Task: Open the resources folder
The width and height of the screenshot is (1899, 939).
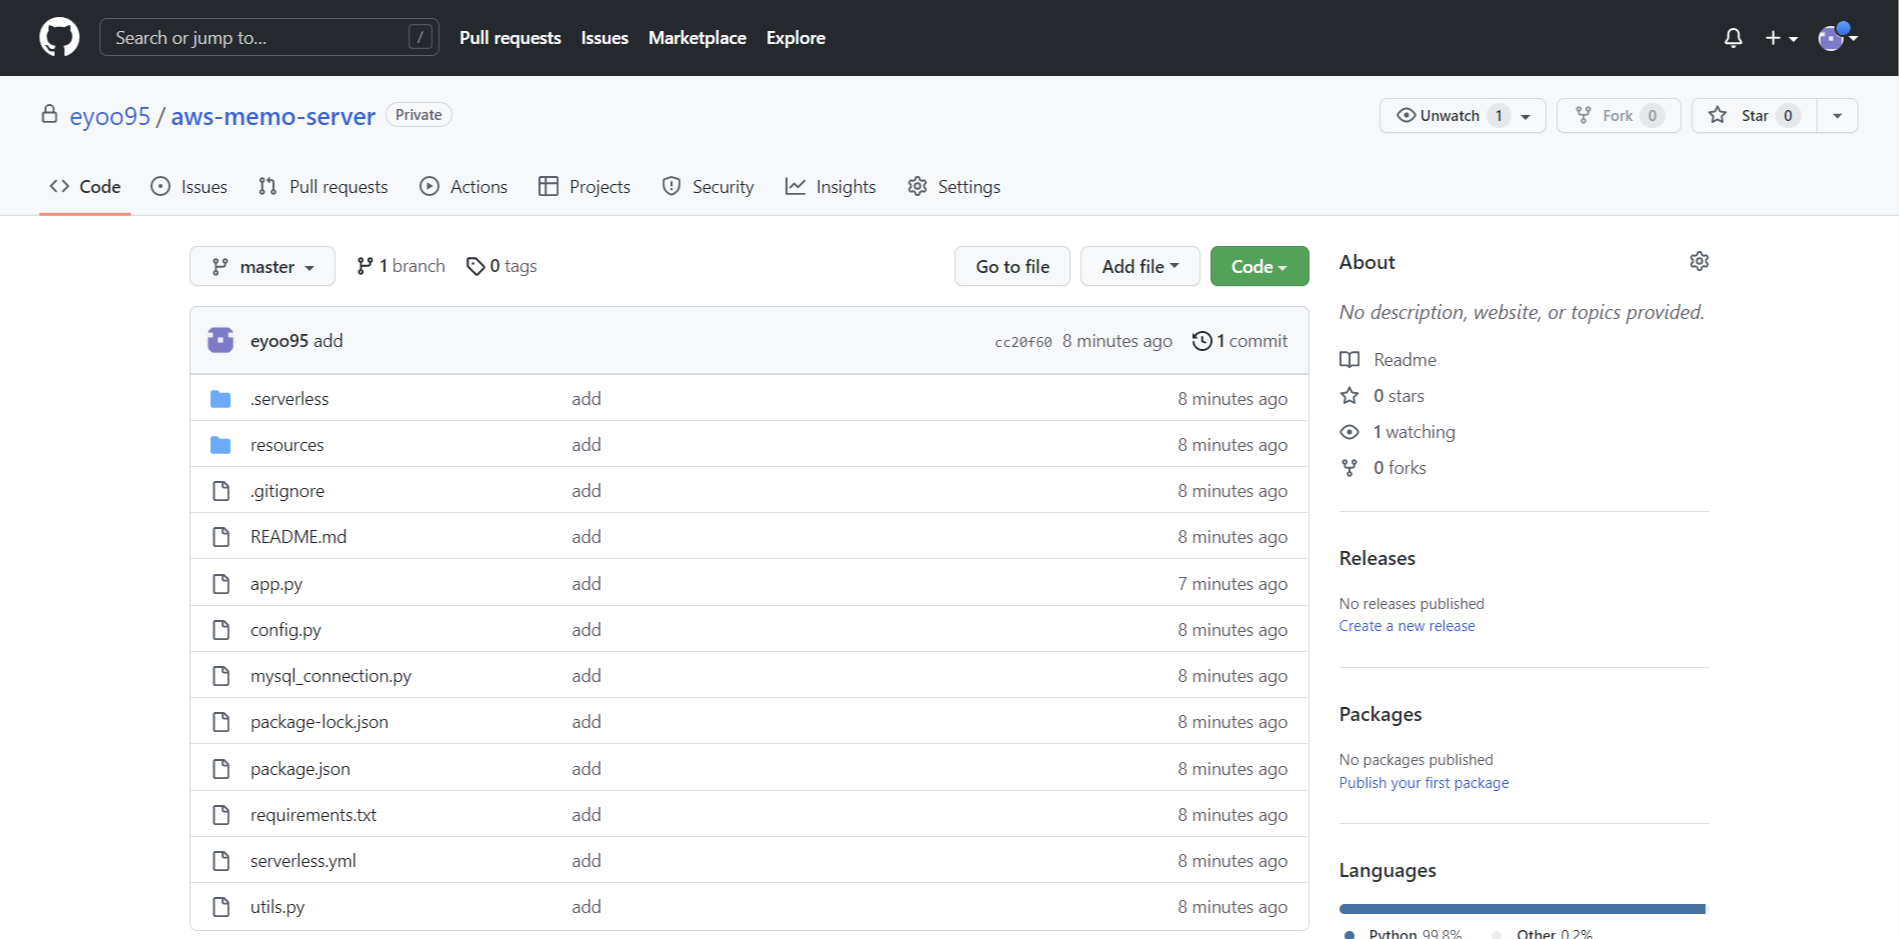Action: tap(287, 445)
